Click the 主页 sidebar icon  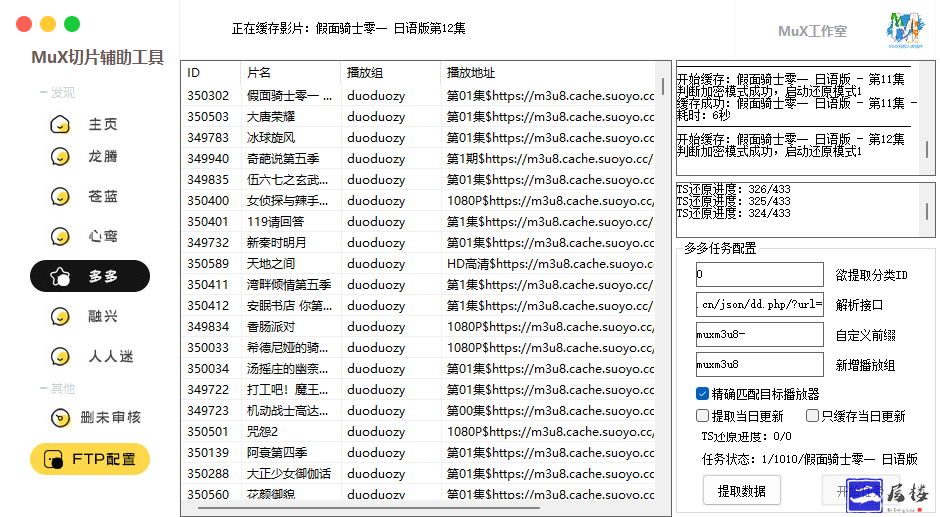[x=61, y=125]
